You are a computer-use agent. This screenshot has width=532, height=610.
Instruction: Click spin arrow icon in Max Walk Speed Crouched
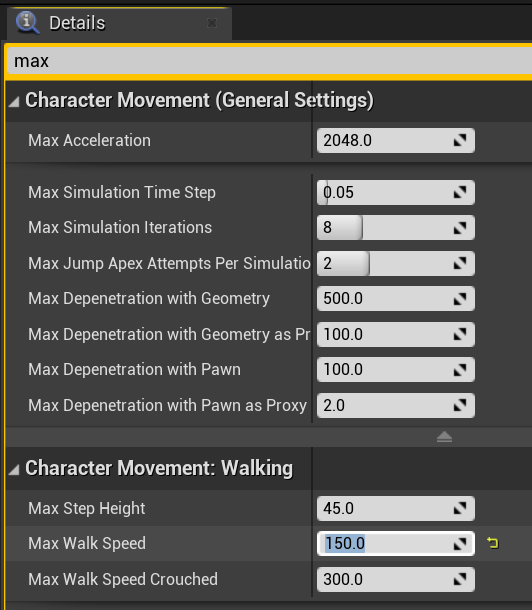[460, 579]
